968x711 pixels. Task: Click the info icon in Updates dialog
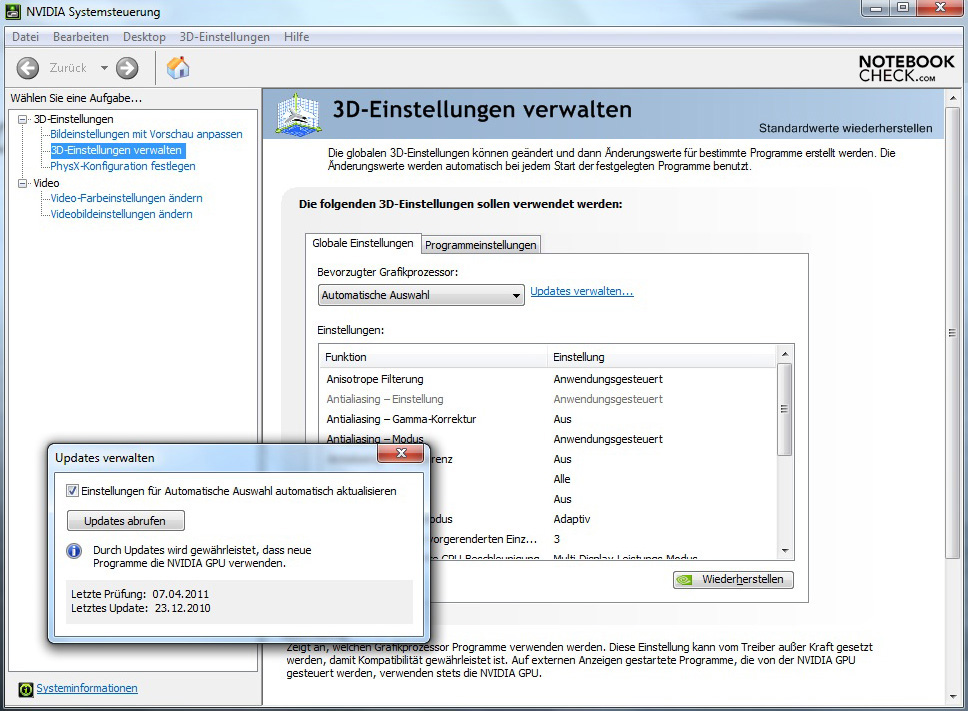pos(74,551)
